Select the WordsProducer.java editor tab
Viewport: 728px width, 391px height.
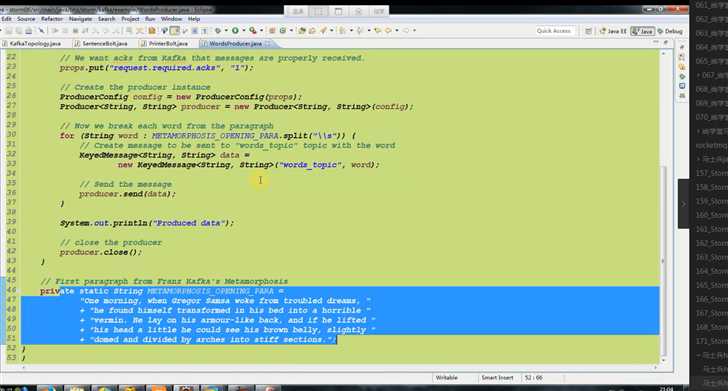235,44
